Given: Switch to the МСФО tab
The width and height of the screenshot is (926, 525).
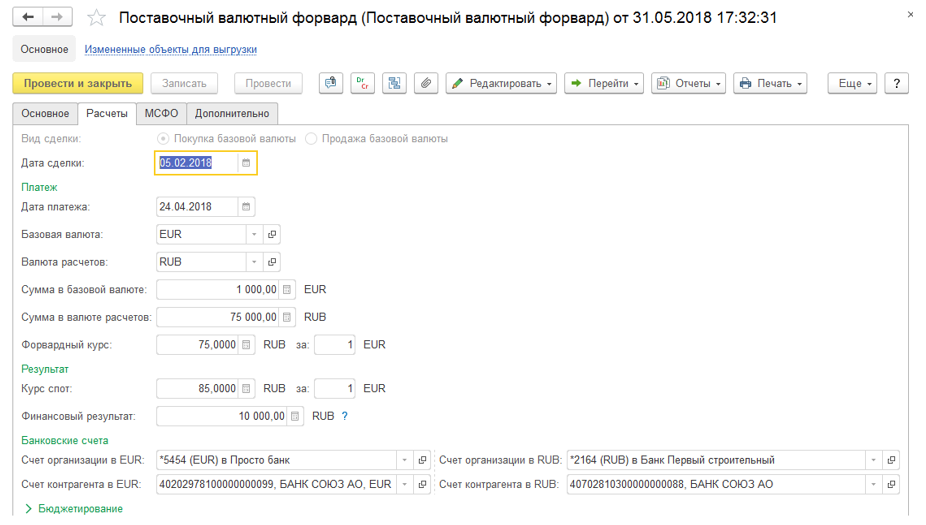Looking at the screenshot, I should point(161,113).
